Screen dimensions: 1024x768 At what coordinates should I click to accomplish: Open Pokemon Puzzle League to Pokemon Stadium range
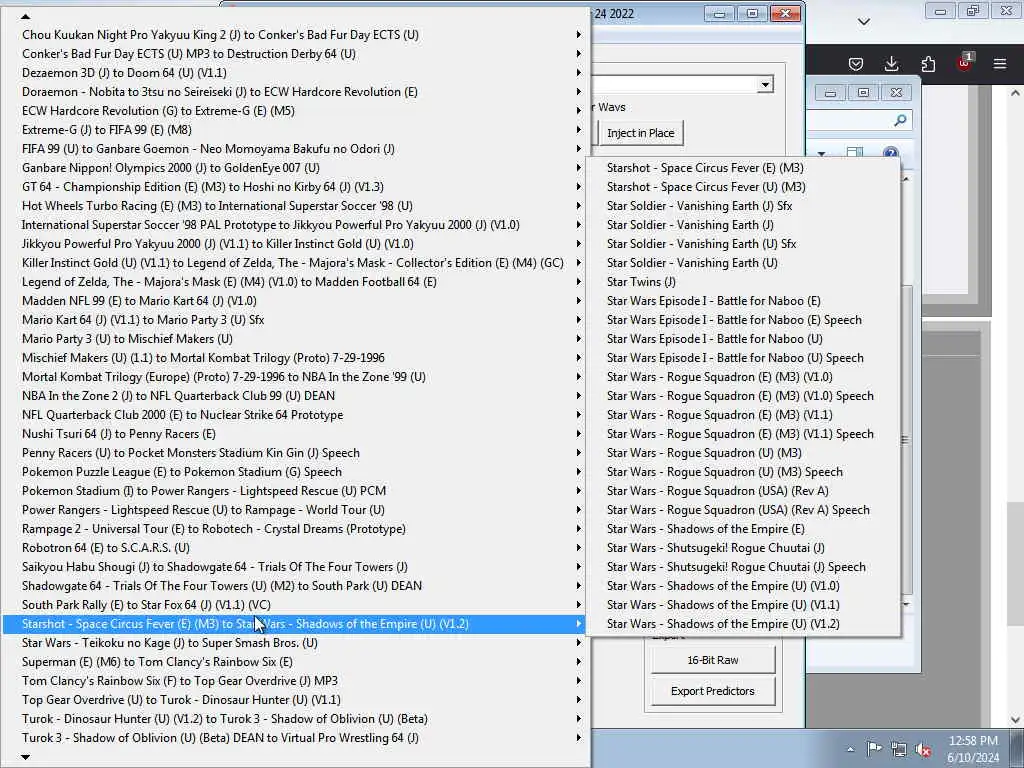coord(296,472)
